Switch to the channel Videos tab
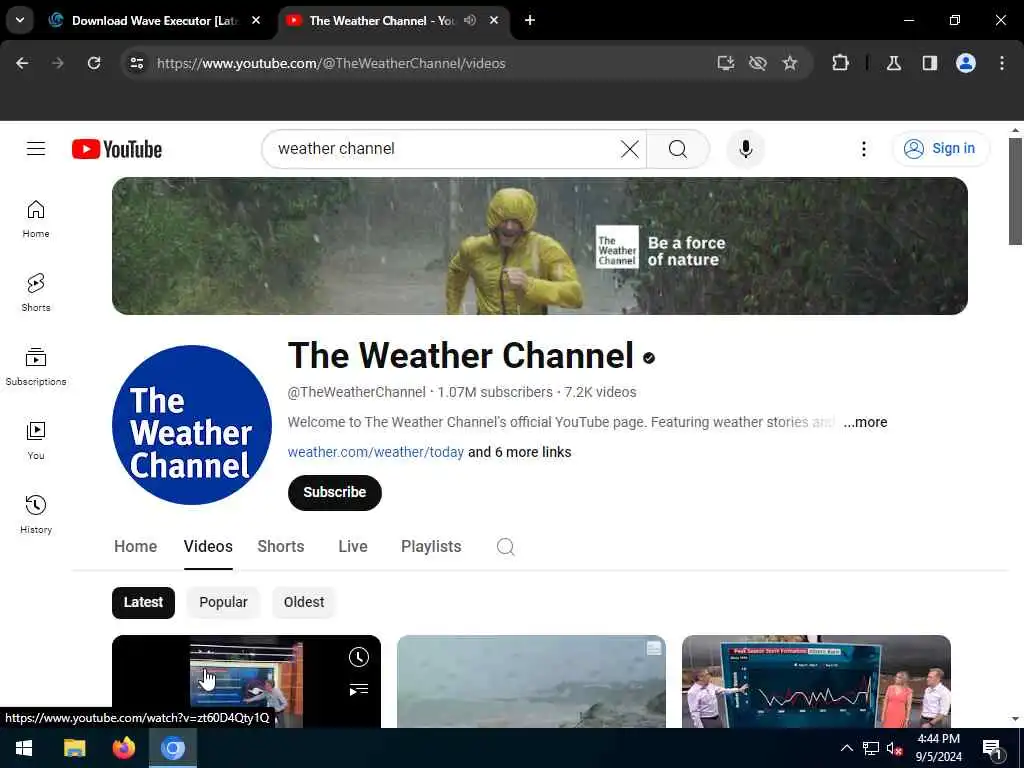1024x768 pixels. click(x=208, y=547)
